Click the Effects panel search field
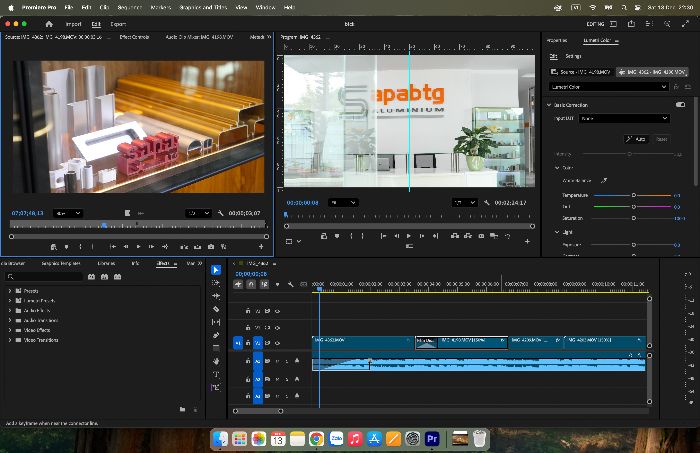This screenshot has width=700, height=453. tap(44, 277)
